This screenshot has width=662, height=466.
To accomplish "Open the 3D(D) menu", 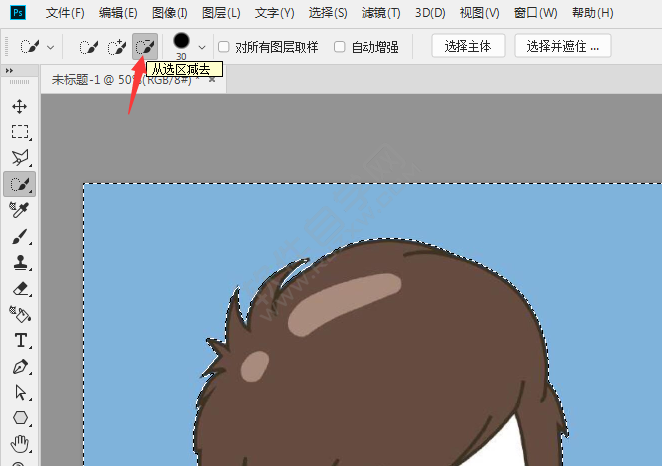I will click(430, 13).
